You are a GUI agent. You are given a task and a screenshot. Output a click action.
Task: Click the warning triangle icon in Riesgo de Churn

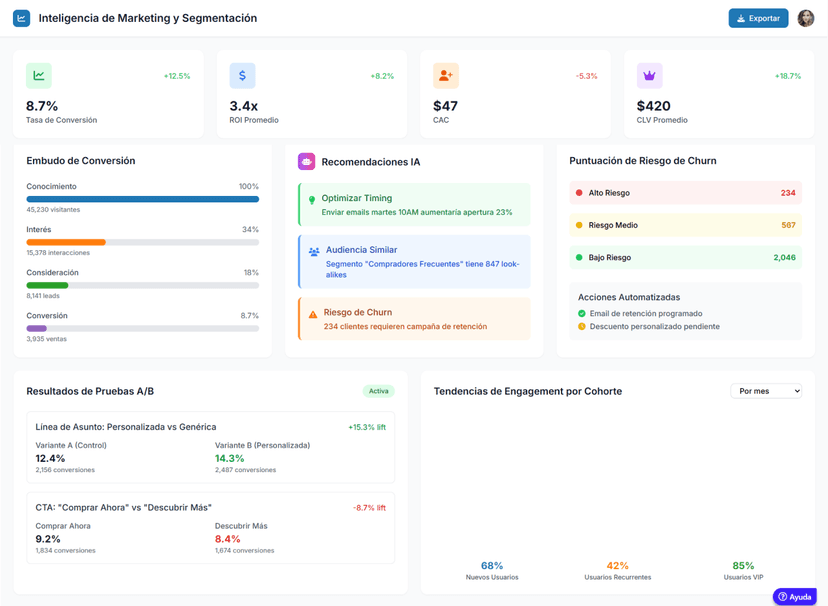point(313,314)
